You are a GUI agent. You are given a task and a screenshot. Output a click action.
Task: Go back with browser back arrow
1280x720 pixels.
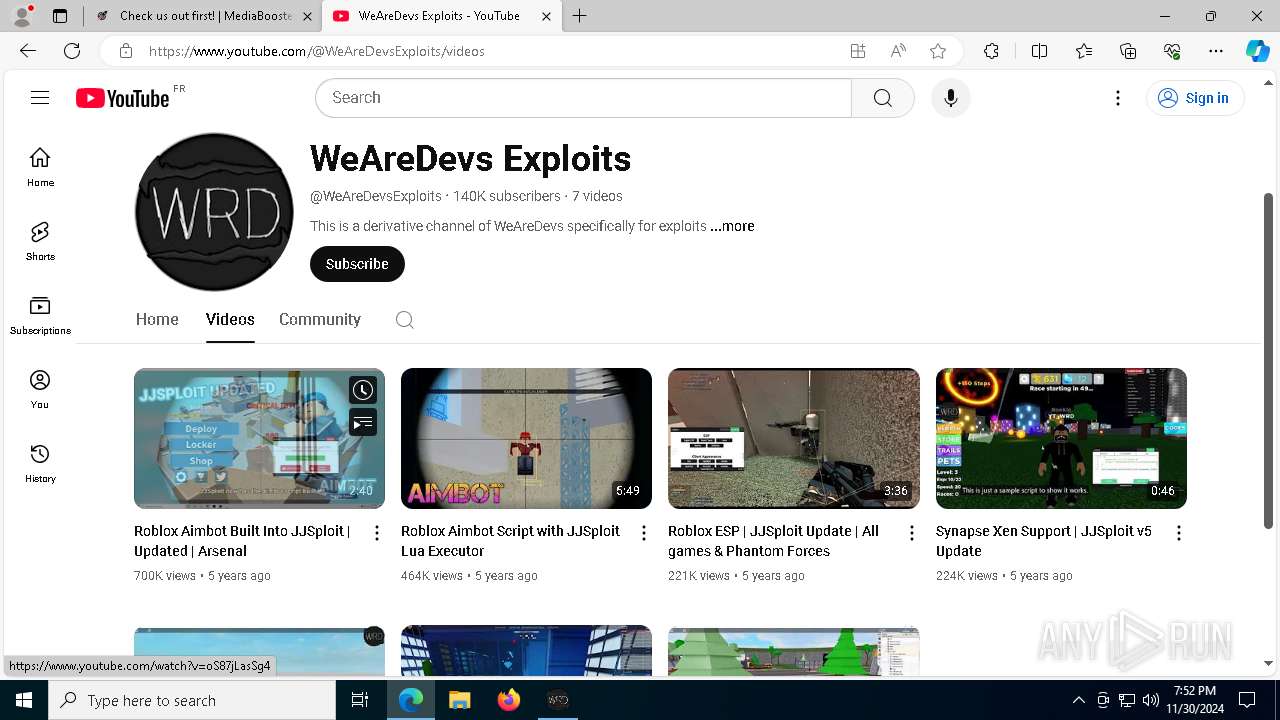[28, 51]
